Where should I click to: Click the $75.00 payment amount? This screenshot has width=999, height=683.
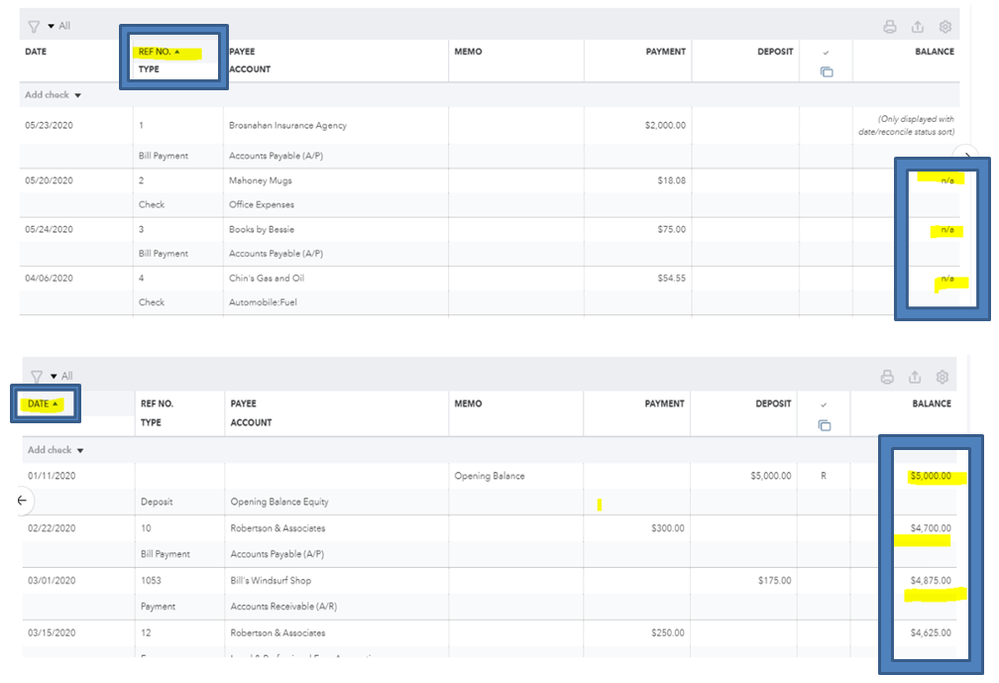tap(672, 229)
